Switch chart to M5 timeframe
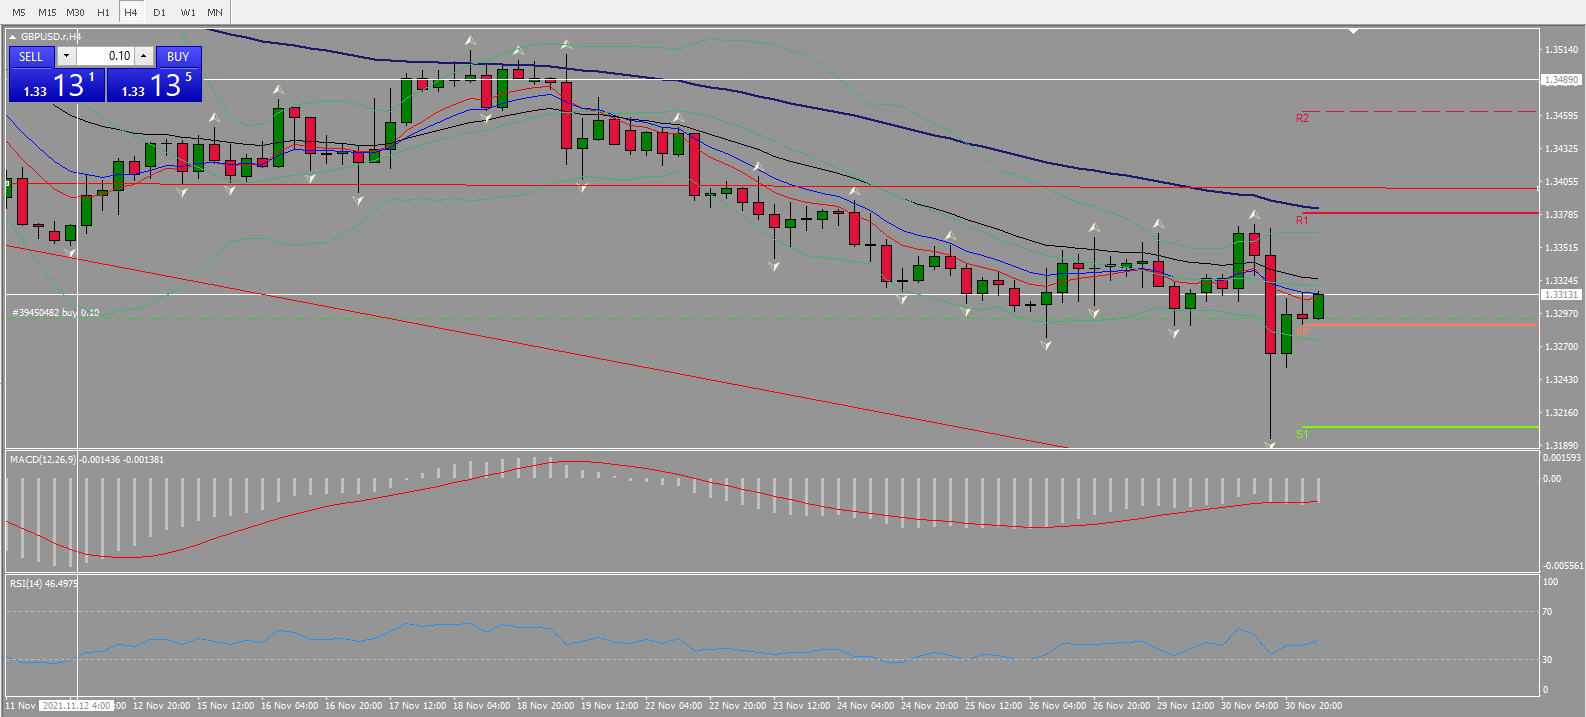 tap(19, 12)
